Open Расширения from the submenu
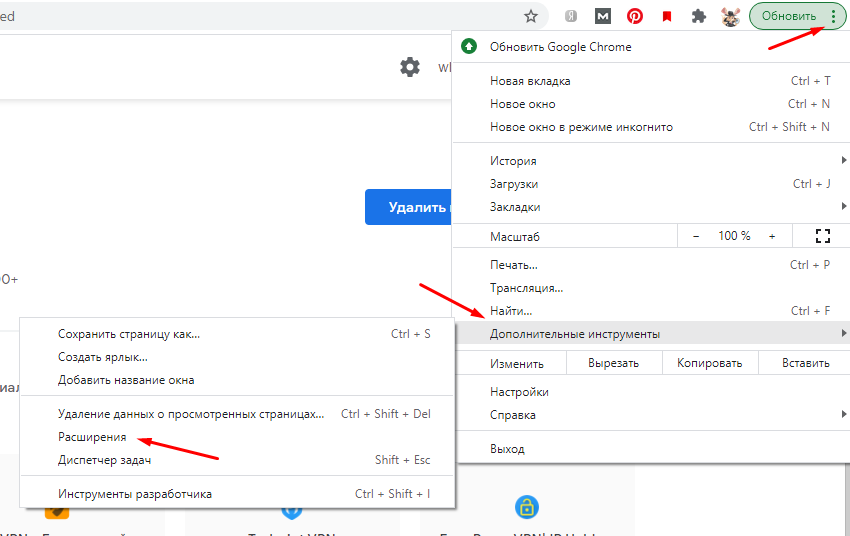850x536 pixels. coord(237,437)
